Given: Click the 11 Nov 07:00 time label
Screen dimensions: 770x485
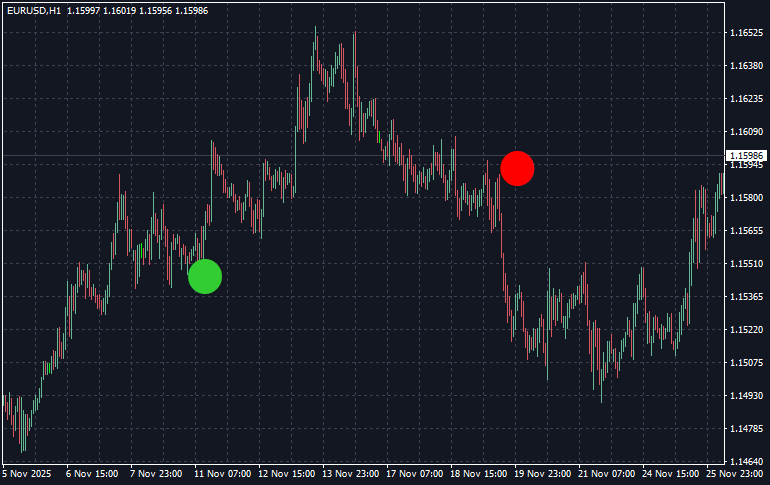Looking at the screenshot, I should [x=222, y=474].
